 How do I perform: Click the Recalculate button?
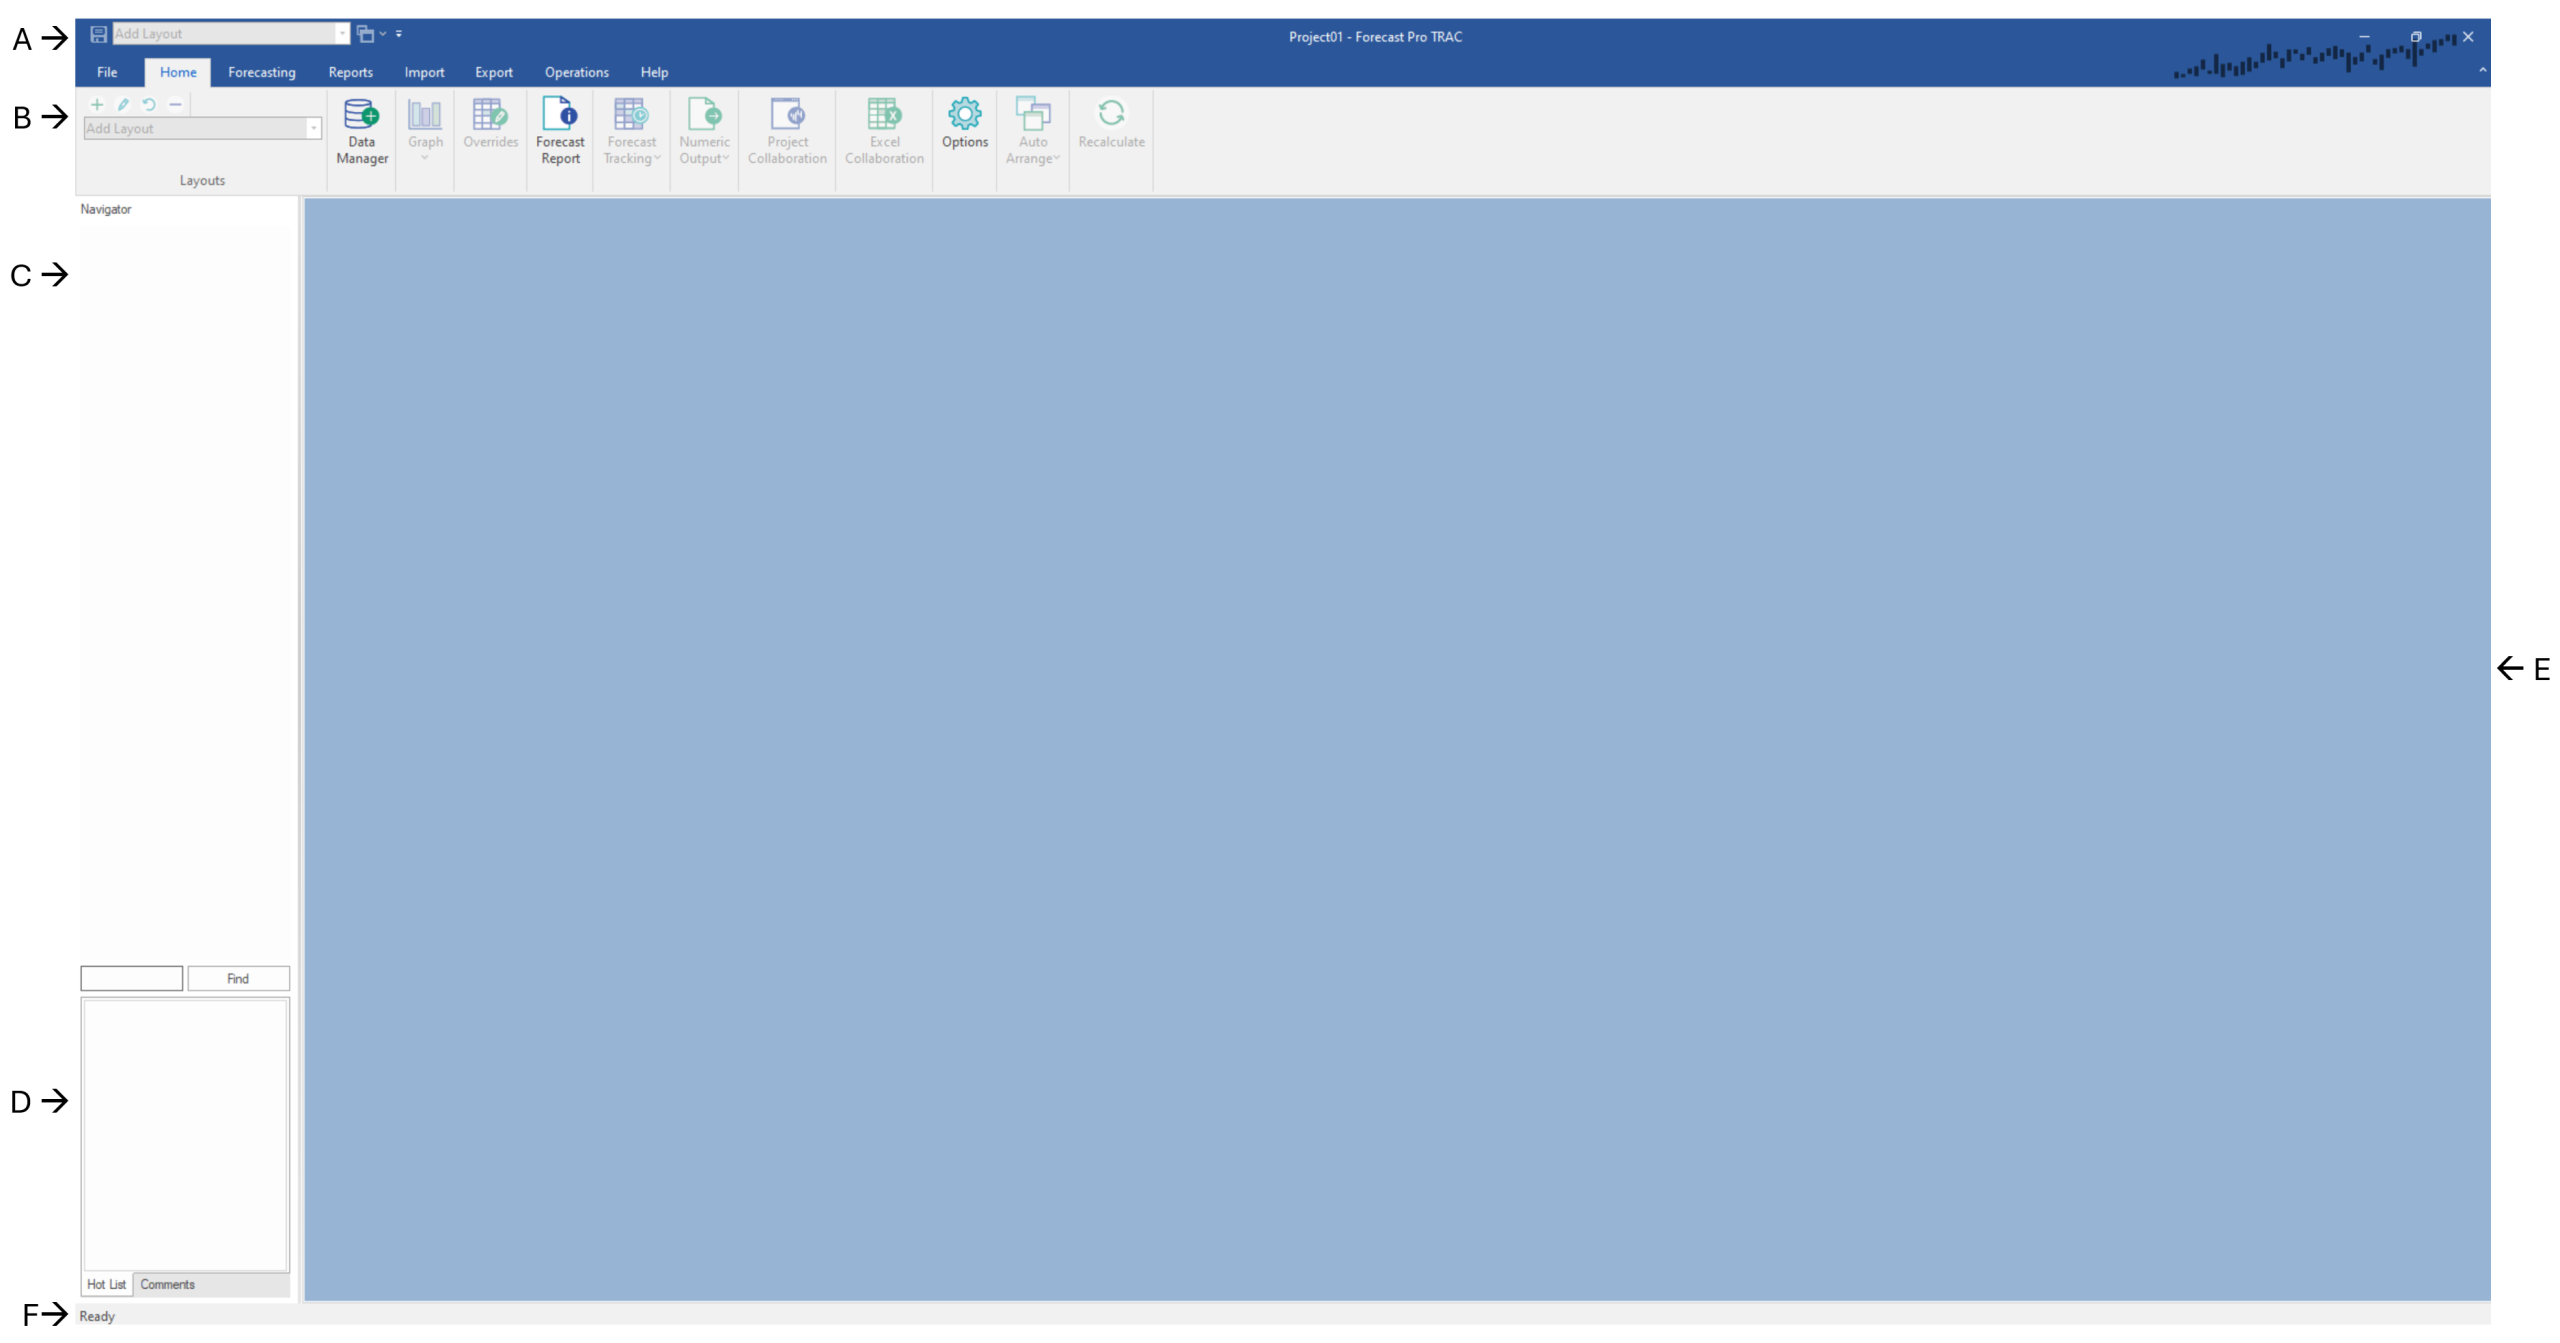[1111, 124]
